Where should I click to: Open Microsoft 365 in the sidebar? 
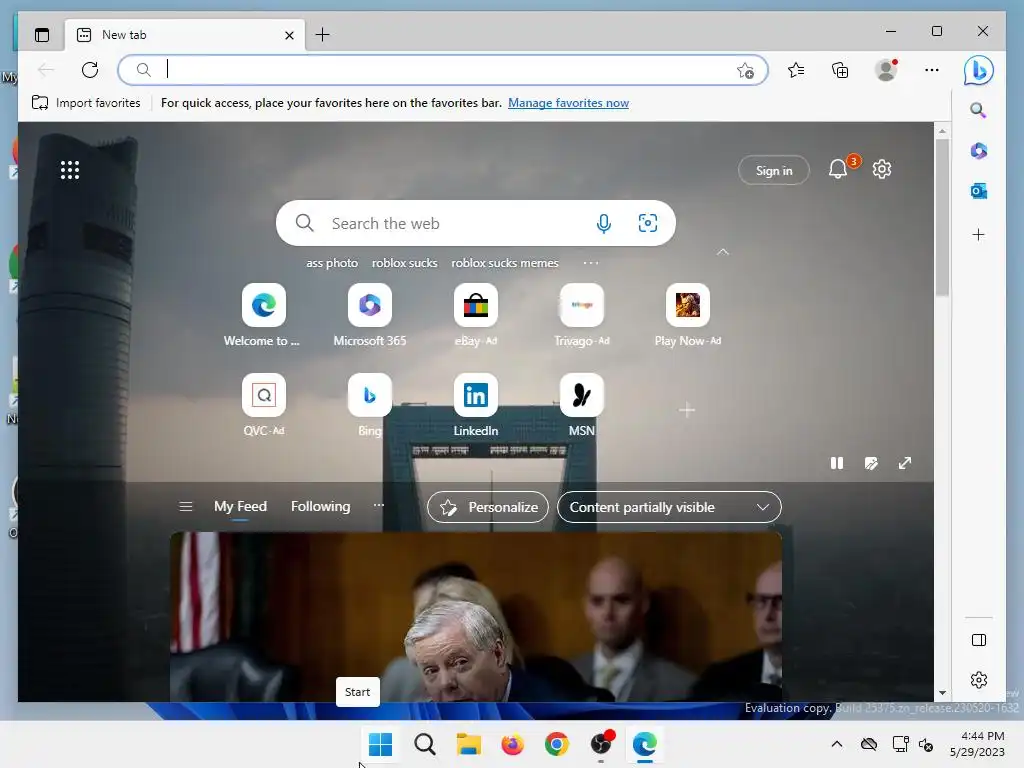978,151
